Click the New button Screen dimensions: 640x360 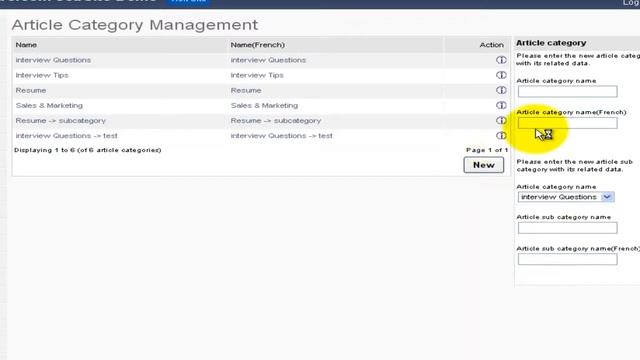tap(484, 165)
